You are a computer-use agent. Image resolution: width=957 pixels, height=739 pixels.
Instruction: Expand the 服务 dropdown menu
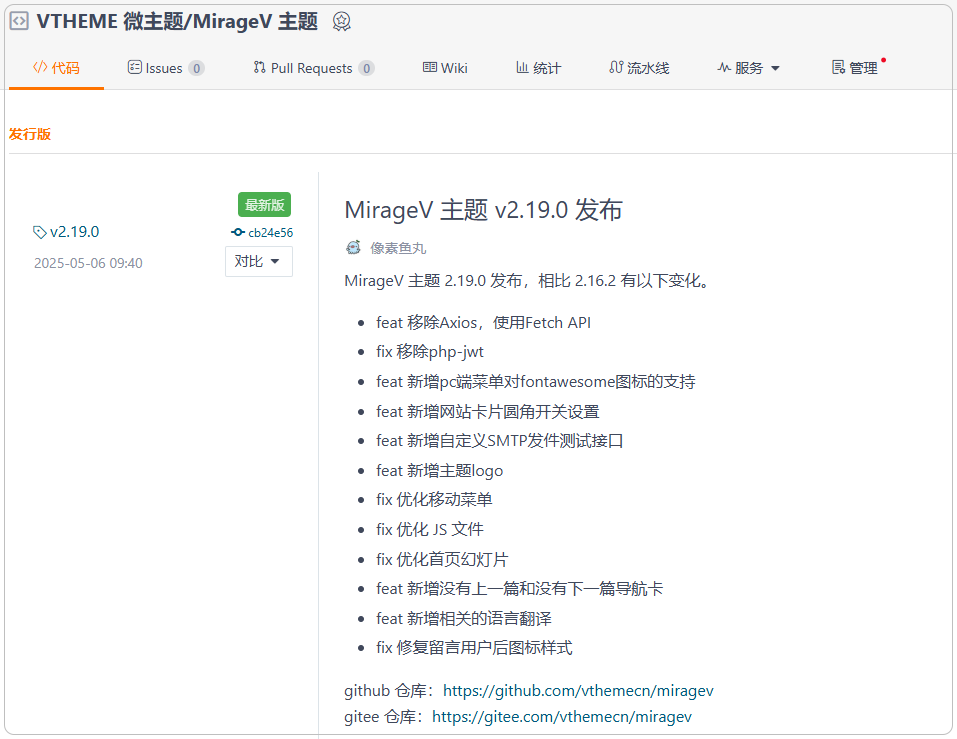click(x=749, y=68)
